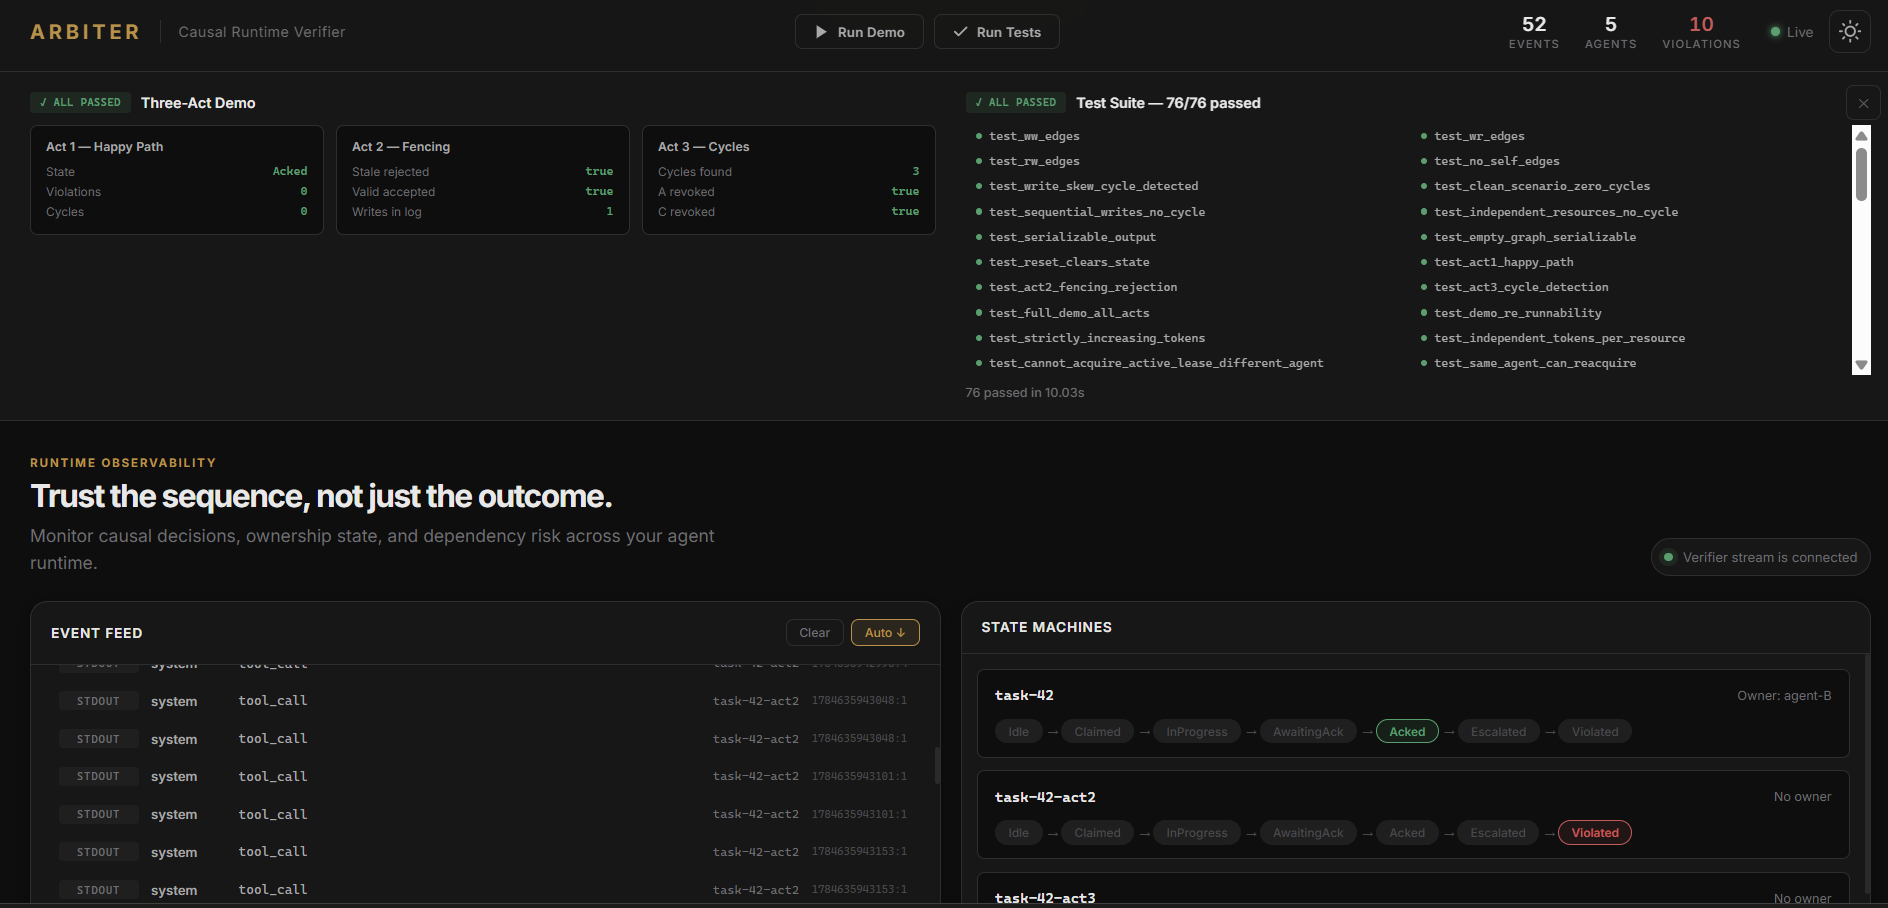1888x908 pixels.
Task: Open the Act 3 — Cycles card
Action: tap(789, 180)
